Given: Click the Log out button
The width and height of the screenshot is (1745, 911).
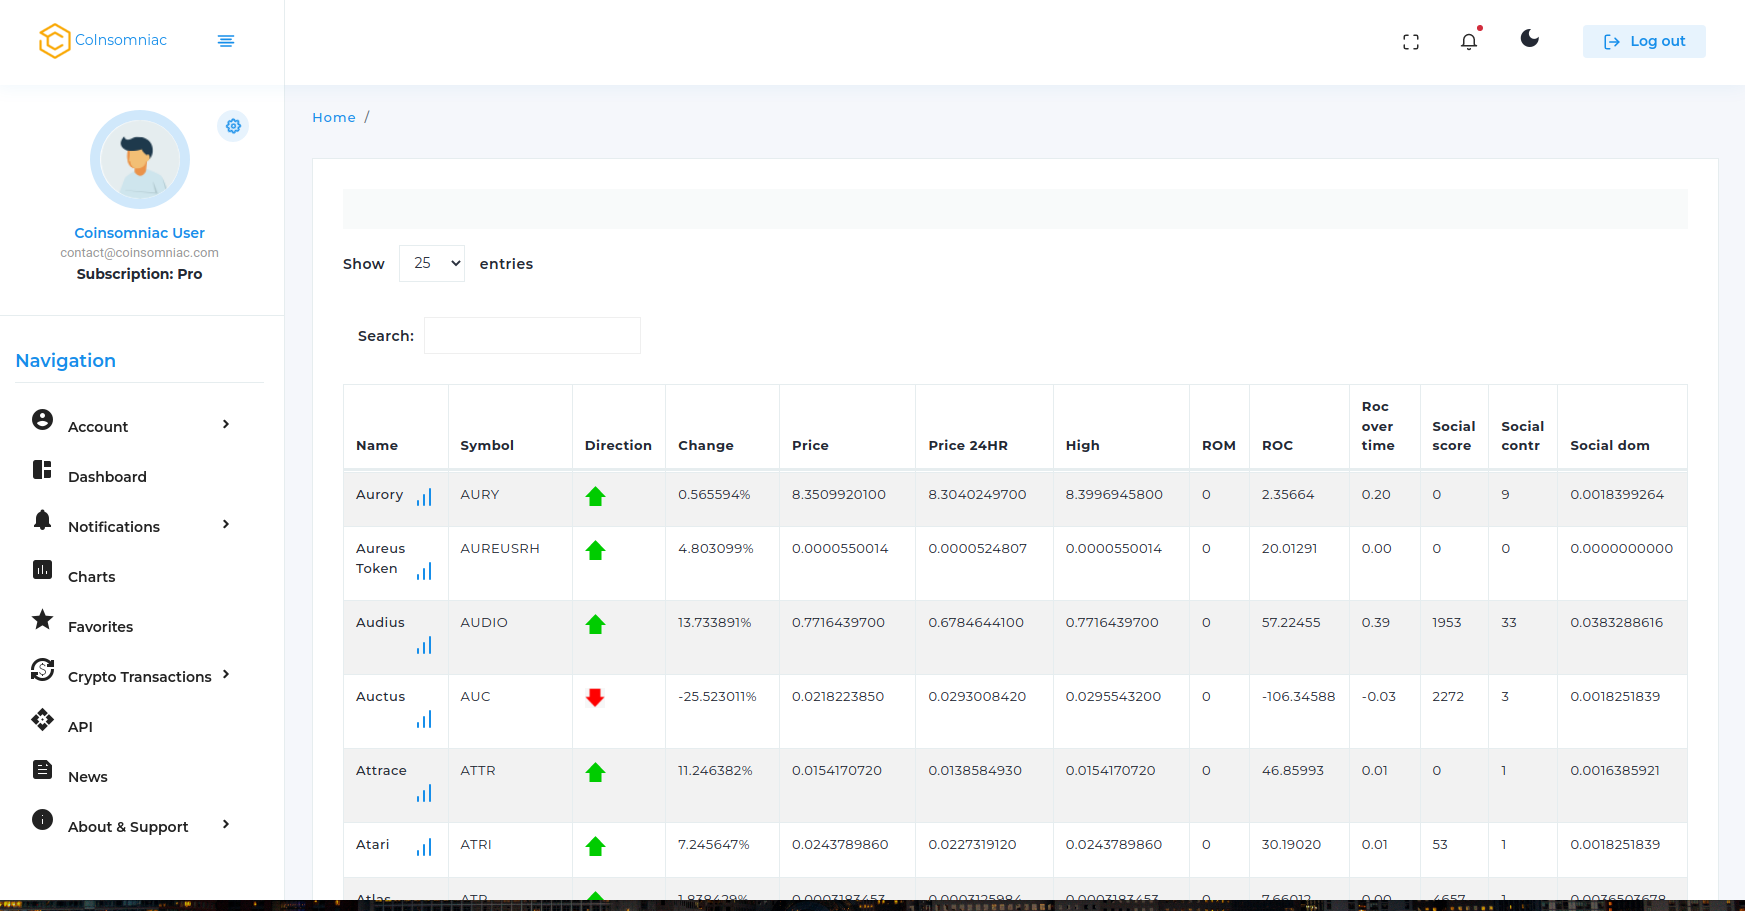Looking at the screenshot, I should pos(1644,41).
